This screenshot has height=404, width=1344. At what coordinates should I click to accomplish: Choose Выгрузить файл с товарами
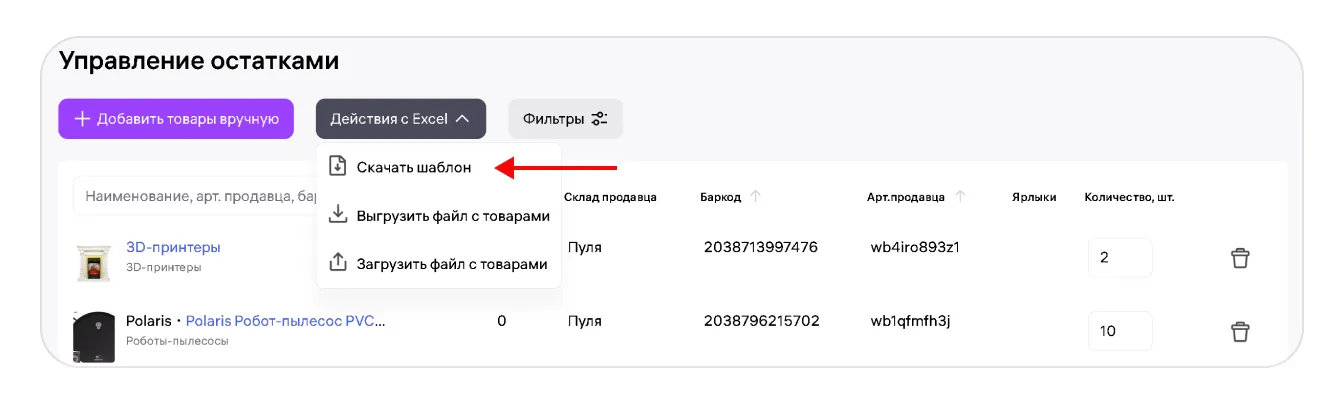pos(452,215)
